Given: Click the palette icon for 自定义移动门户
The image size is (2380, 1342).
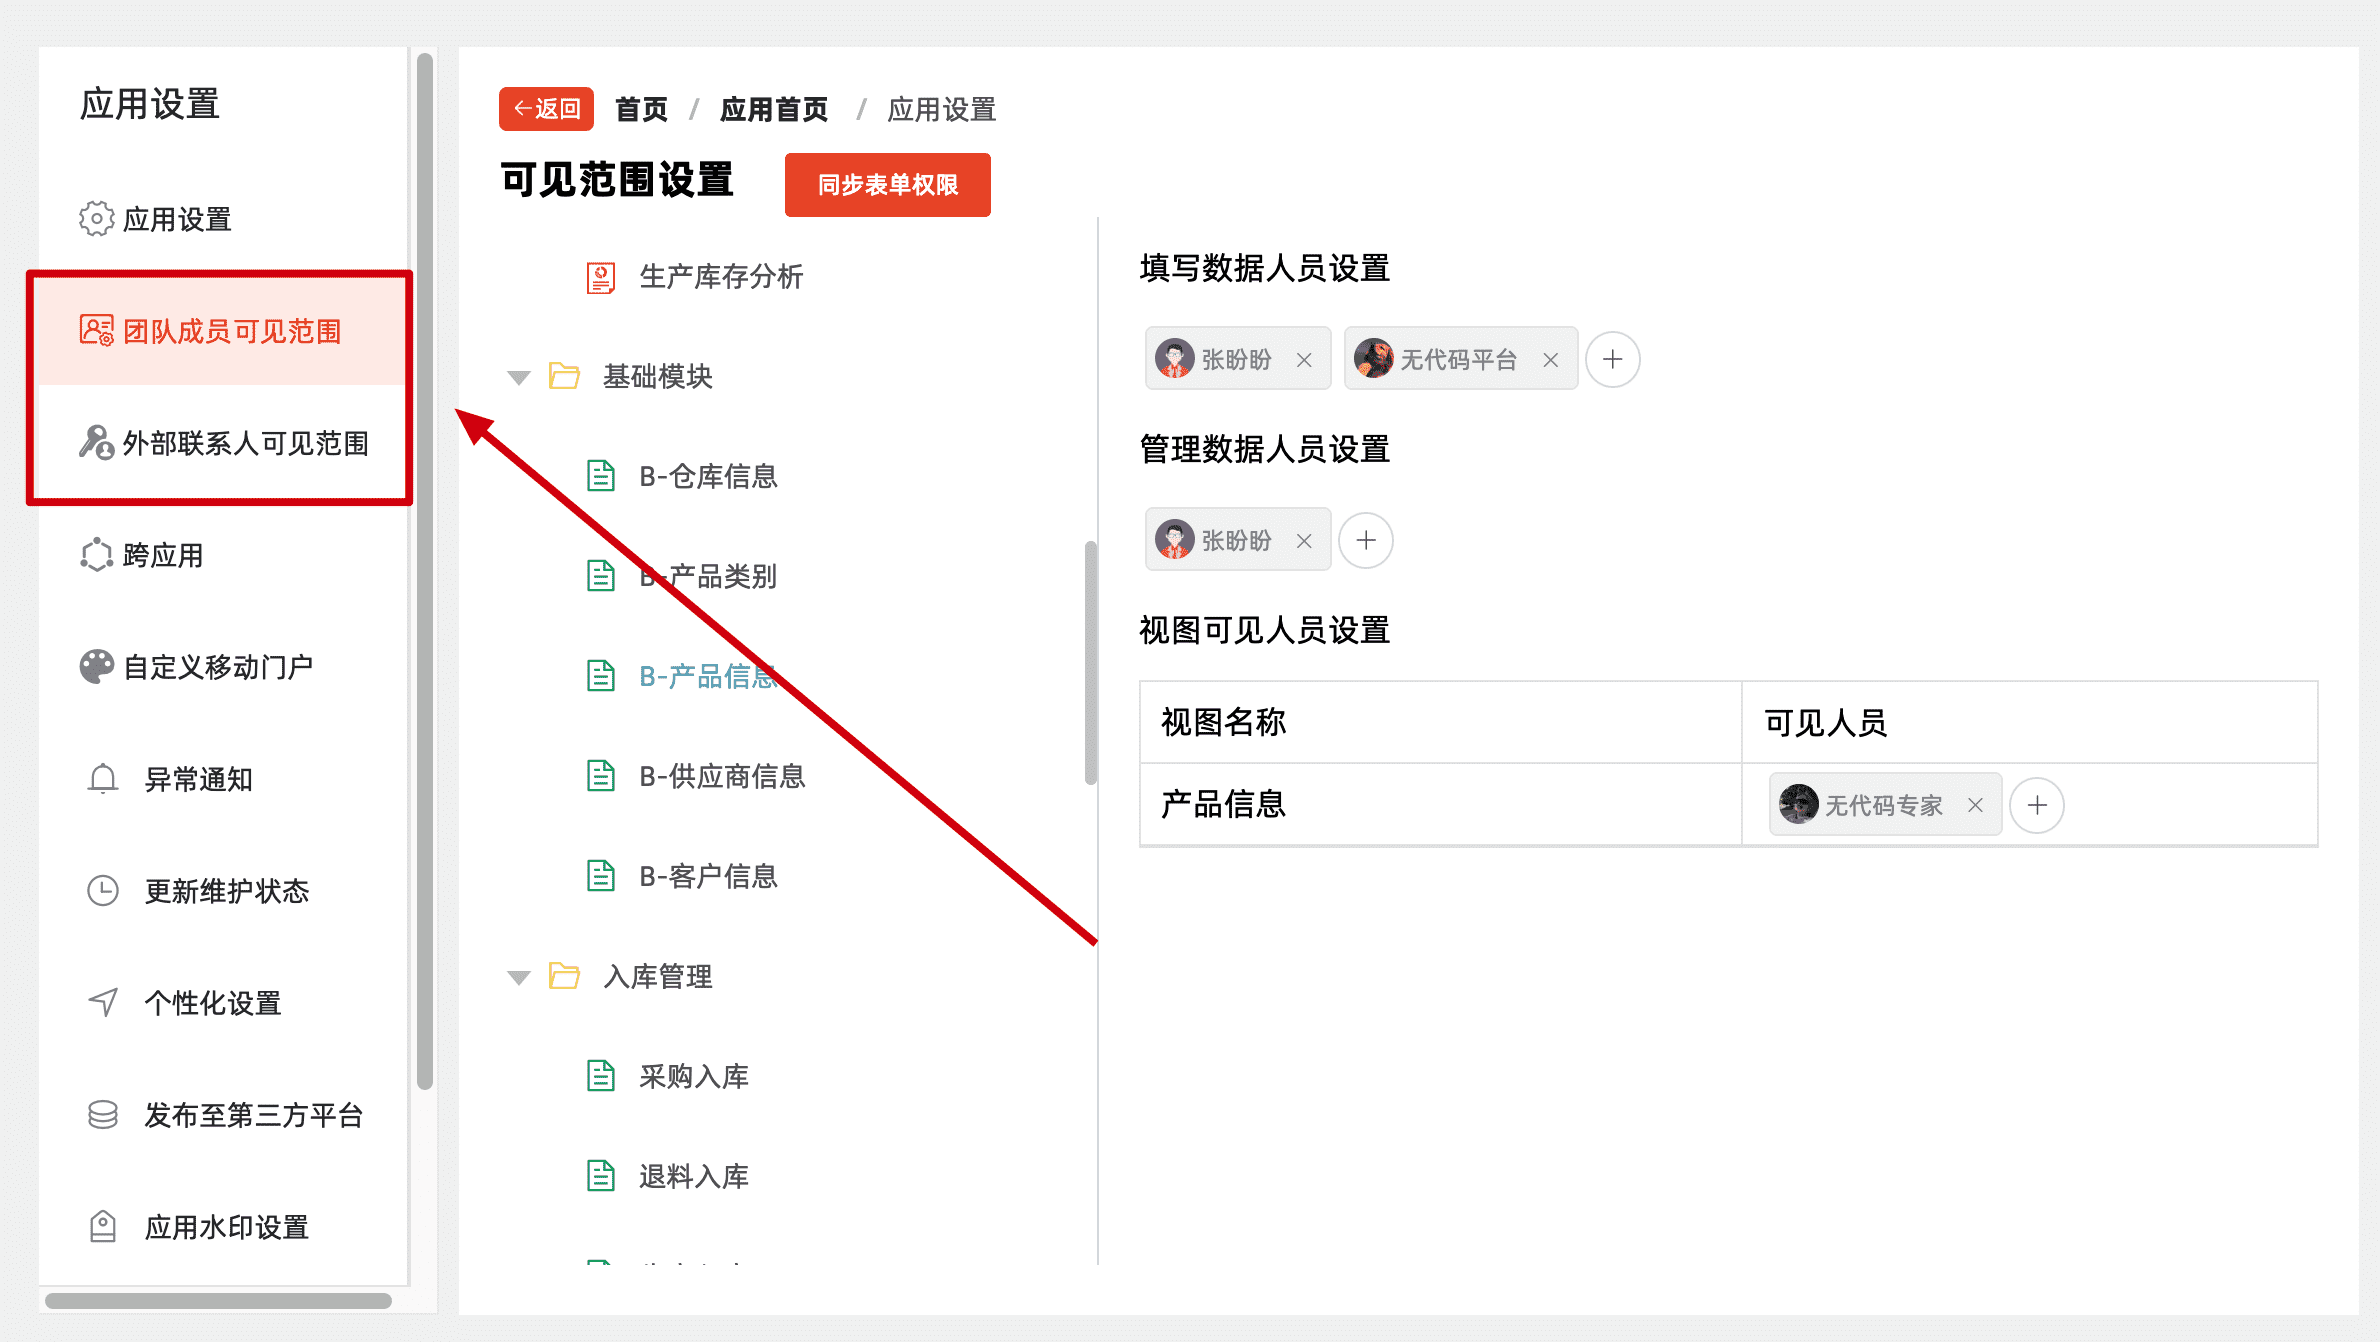Looking at the screenshot, I should coord(96,667).
